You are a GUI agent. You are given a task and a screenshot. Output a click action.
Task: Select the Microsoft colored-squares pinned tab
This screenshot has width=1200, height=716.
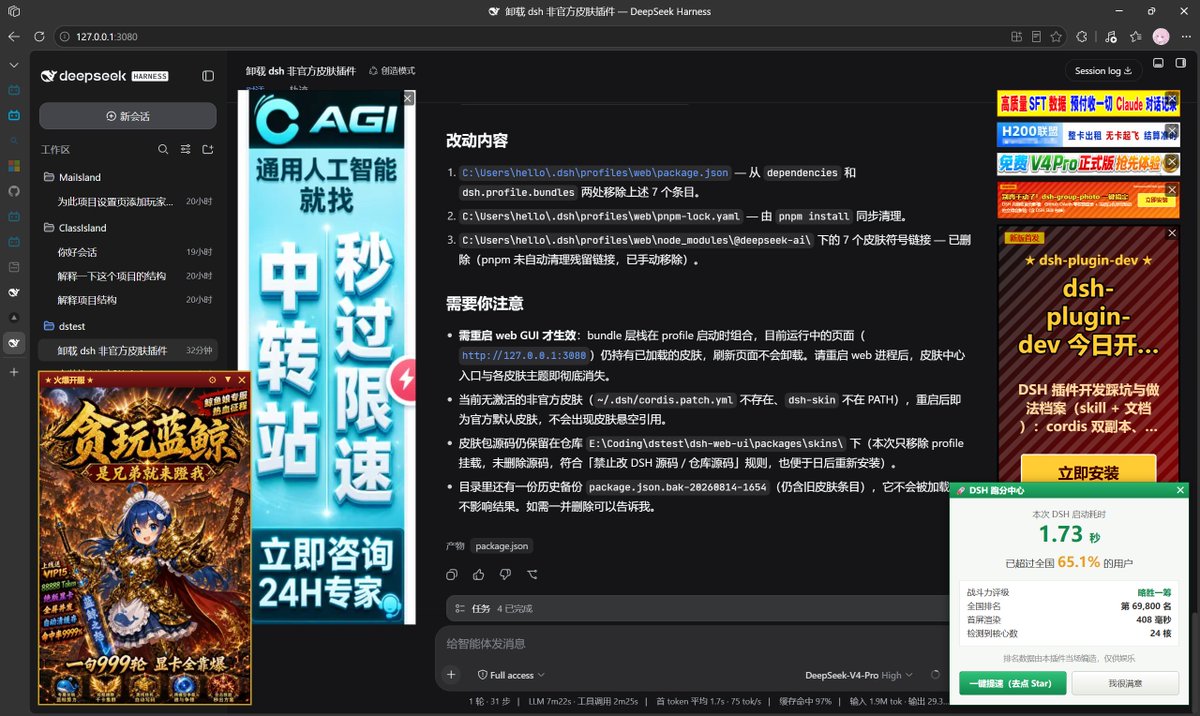(x=14, y=165)
